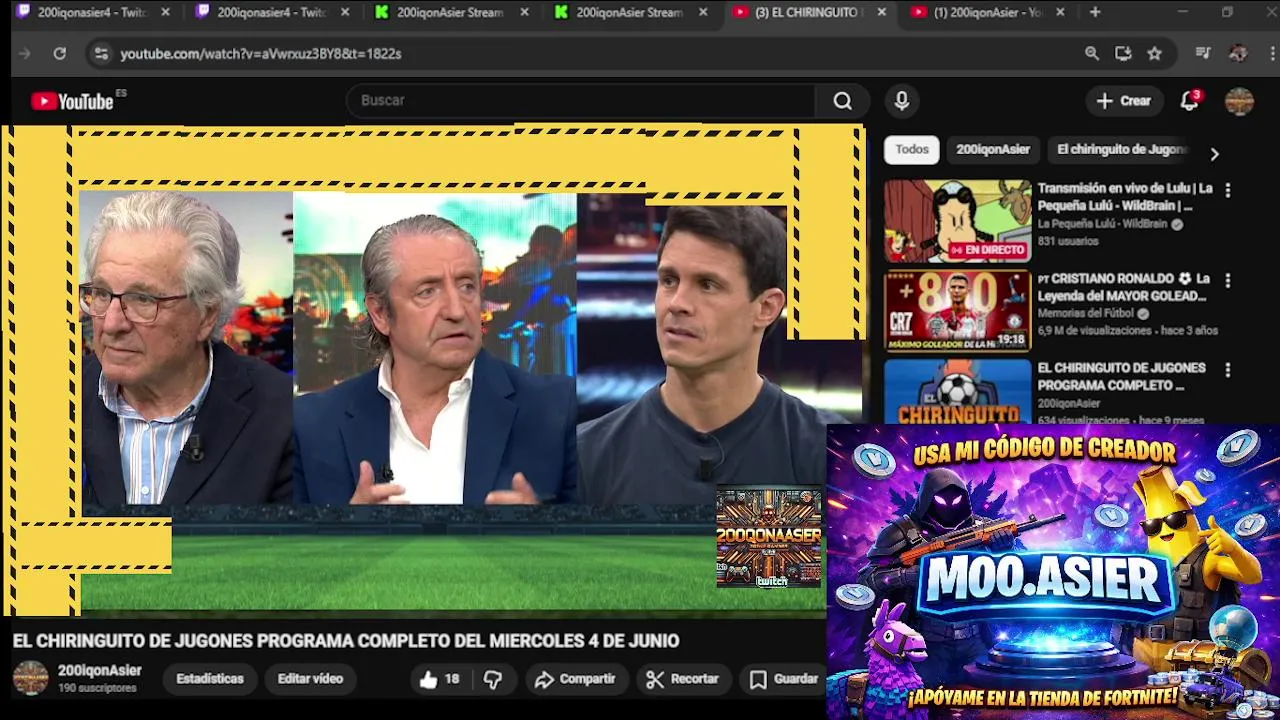Viewport: 1280px width, 720px height.
Task: Open site information icon beside the URL
Action: pos(100,53)
